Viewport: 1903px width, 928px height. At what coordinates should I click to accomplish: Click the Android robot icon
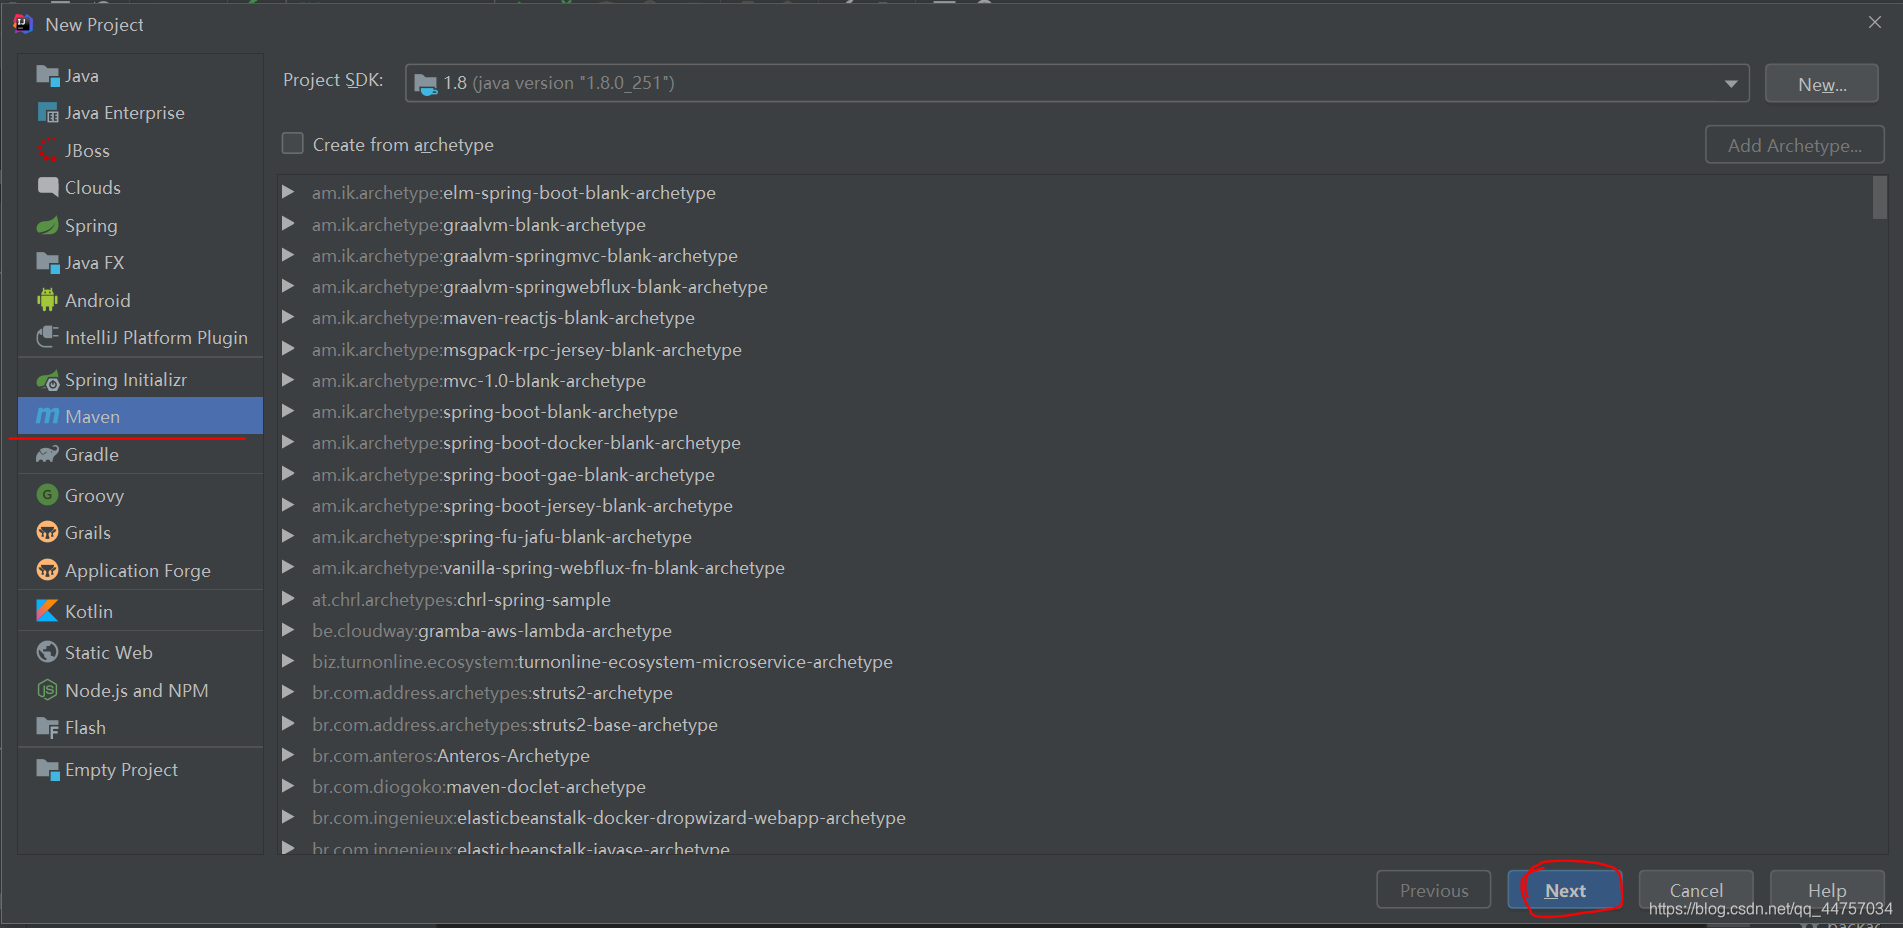[x=47, y=300]
